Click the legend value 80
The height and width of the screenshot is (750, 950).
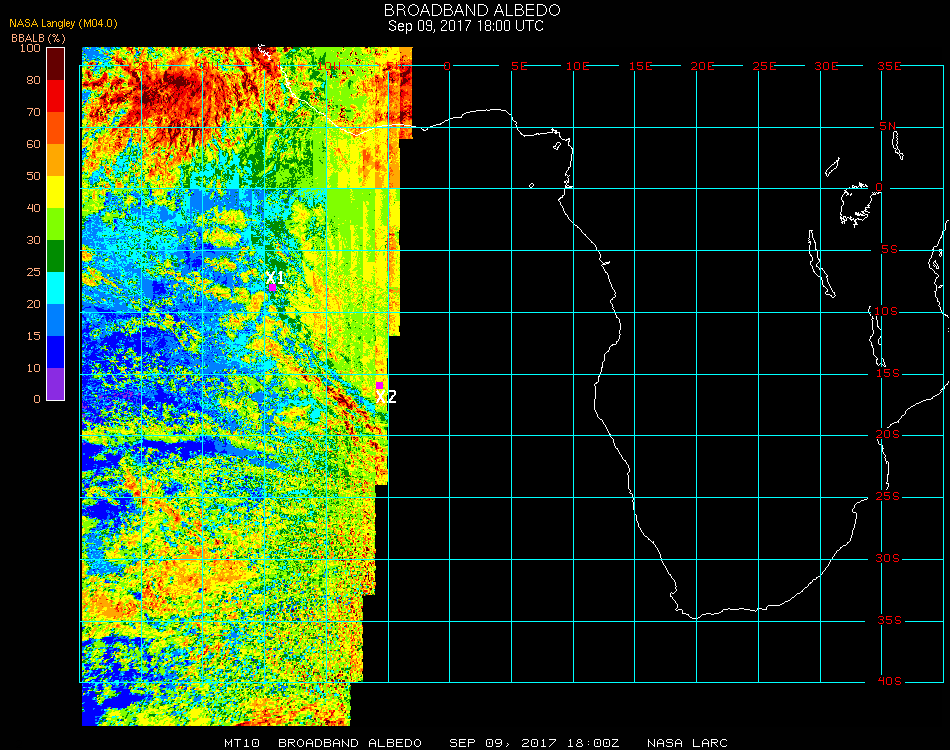click(33, 80)
